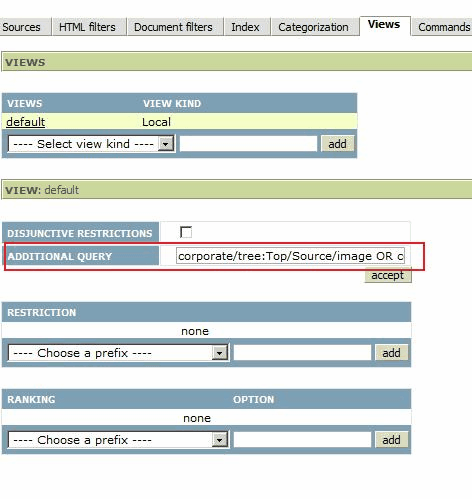Expand the Select view kind dropdown
Image resolution: width=472 pixels, height=499 pixels.
(x=91, y=144)
